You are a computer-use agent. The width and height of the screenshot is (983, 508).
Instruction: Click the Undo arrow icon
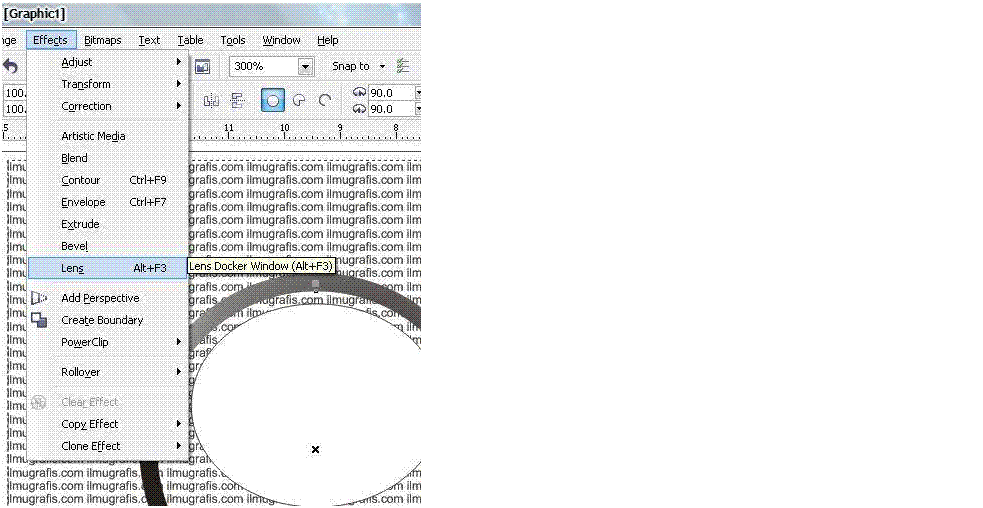click(x=11, y=66)
